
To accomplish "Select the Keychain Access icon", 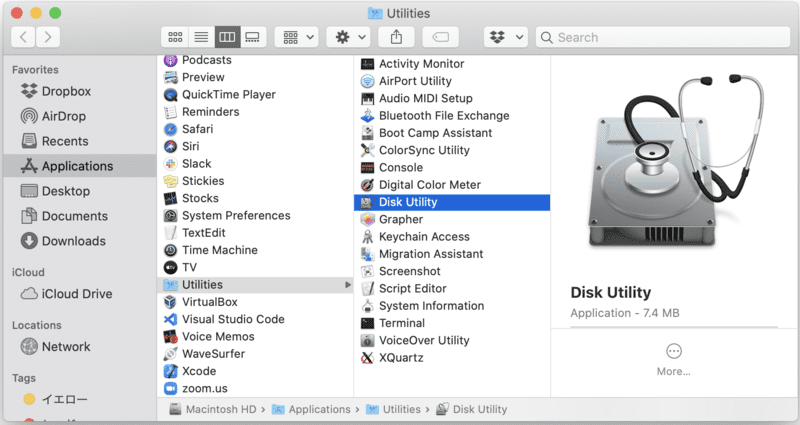I will (x=366, y=237).
